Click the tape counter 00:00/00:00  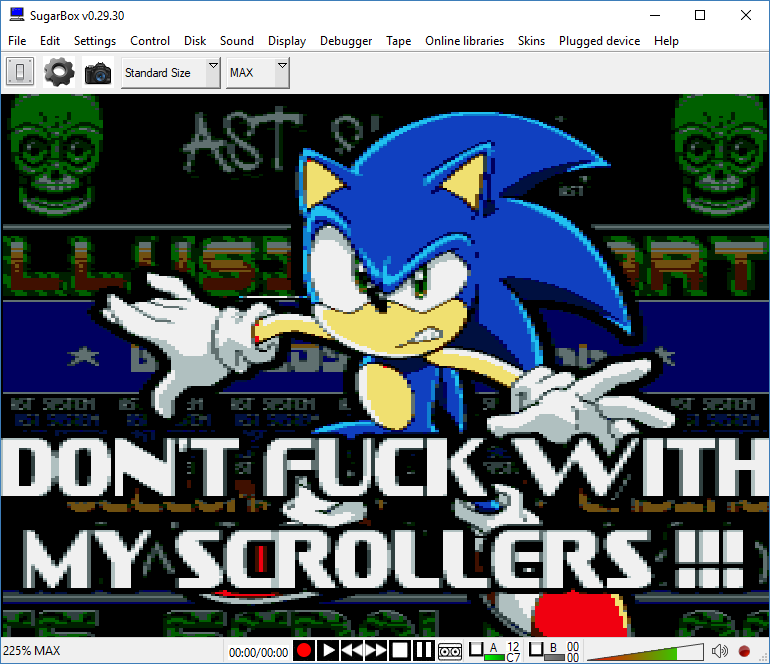(258, 652)
